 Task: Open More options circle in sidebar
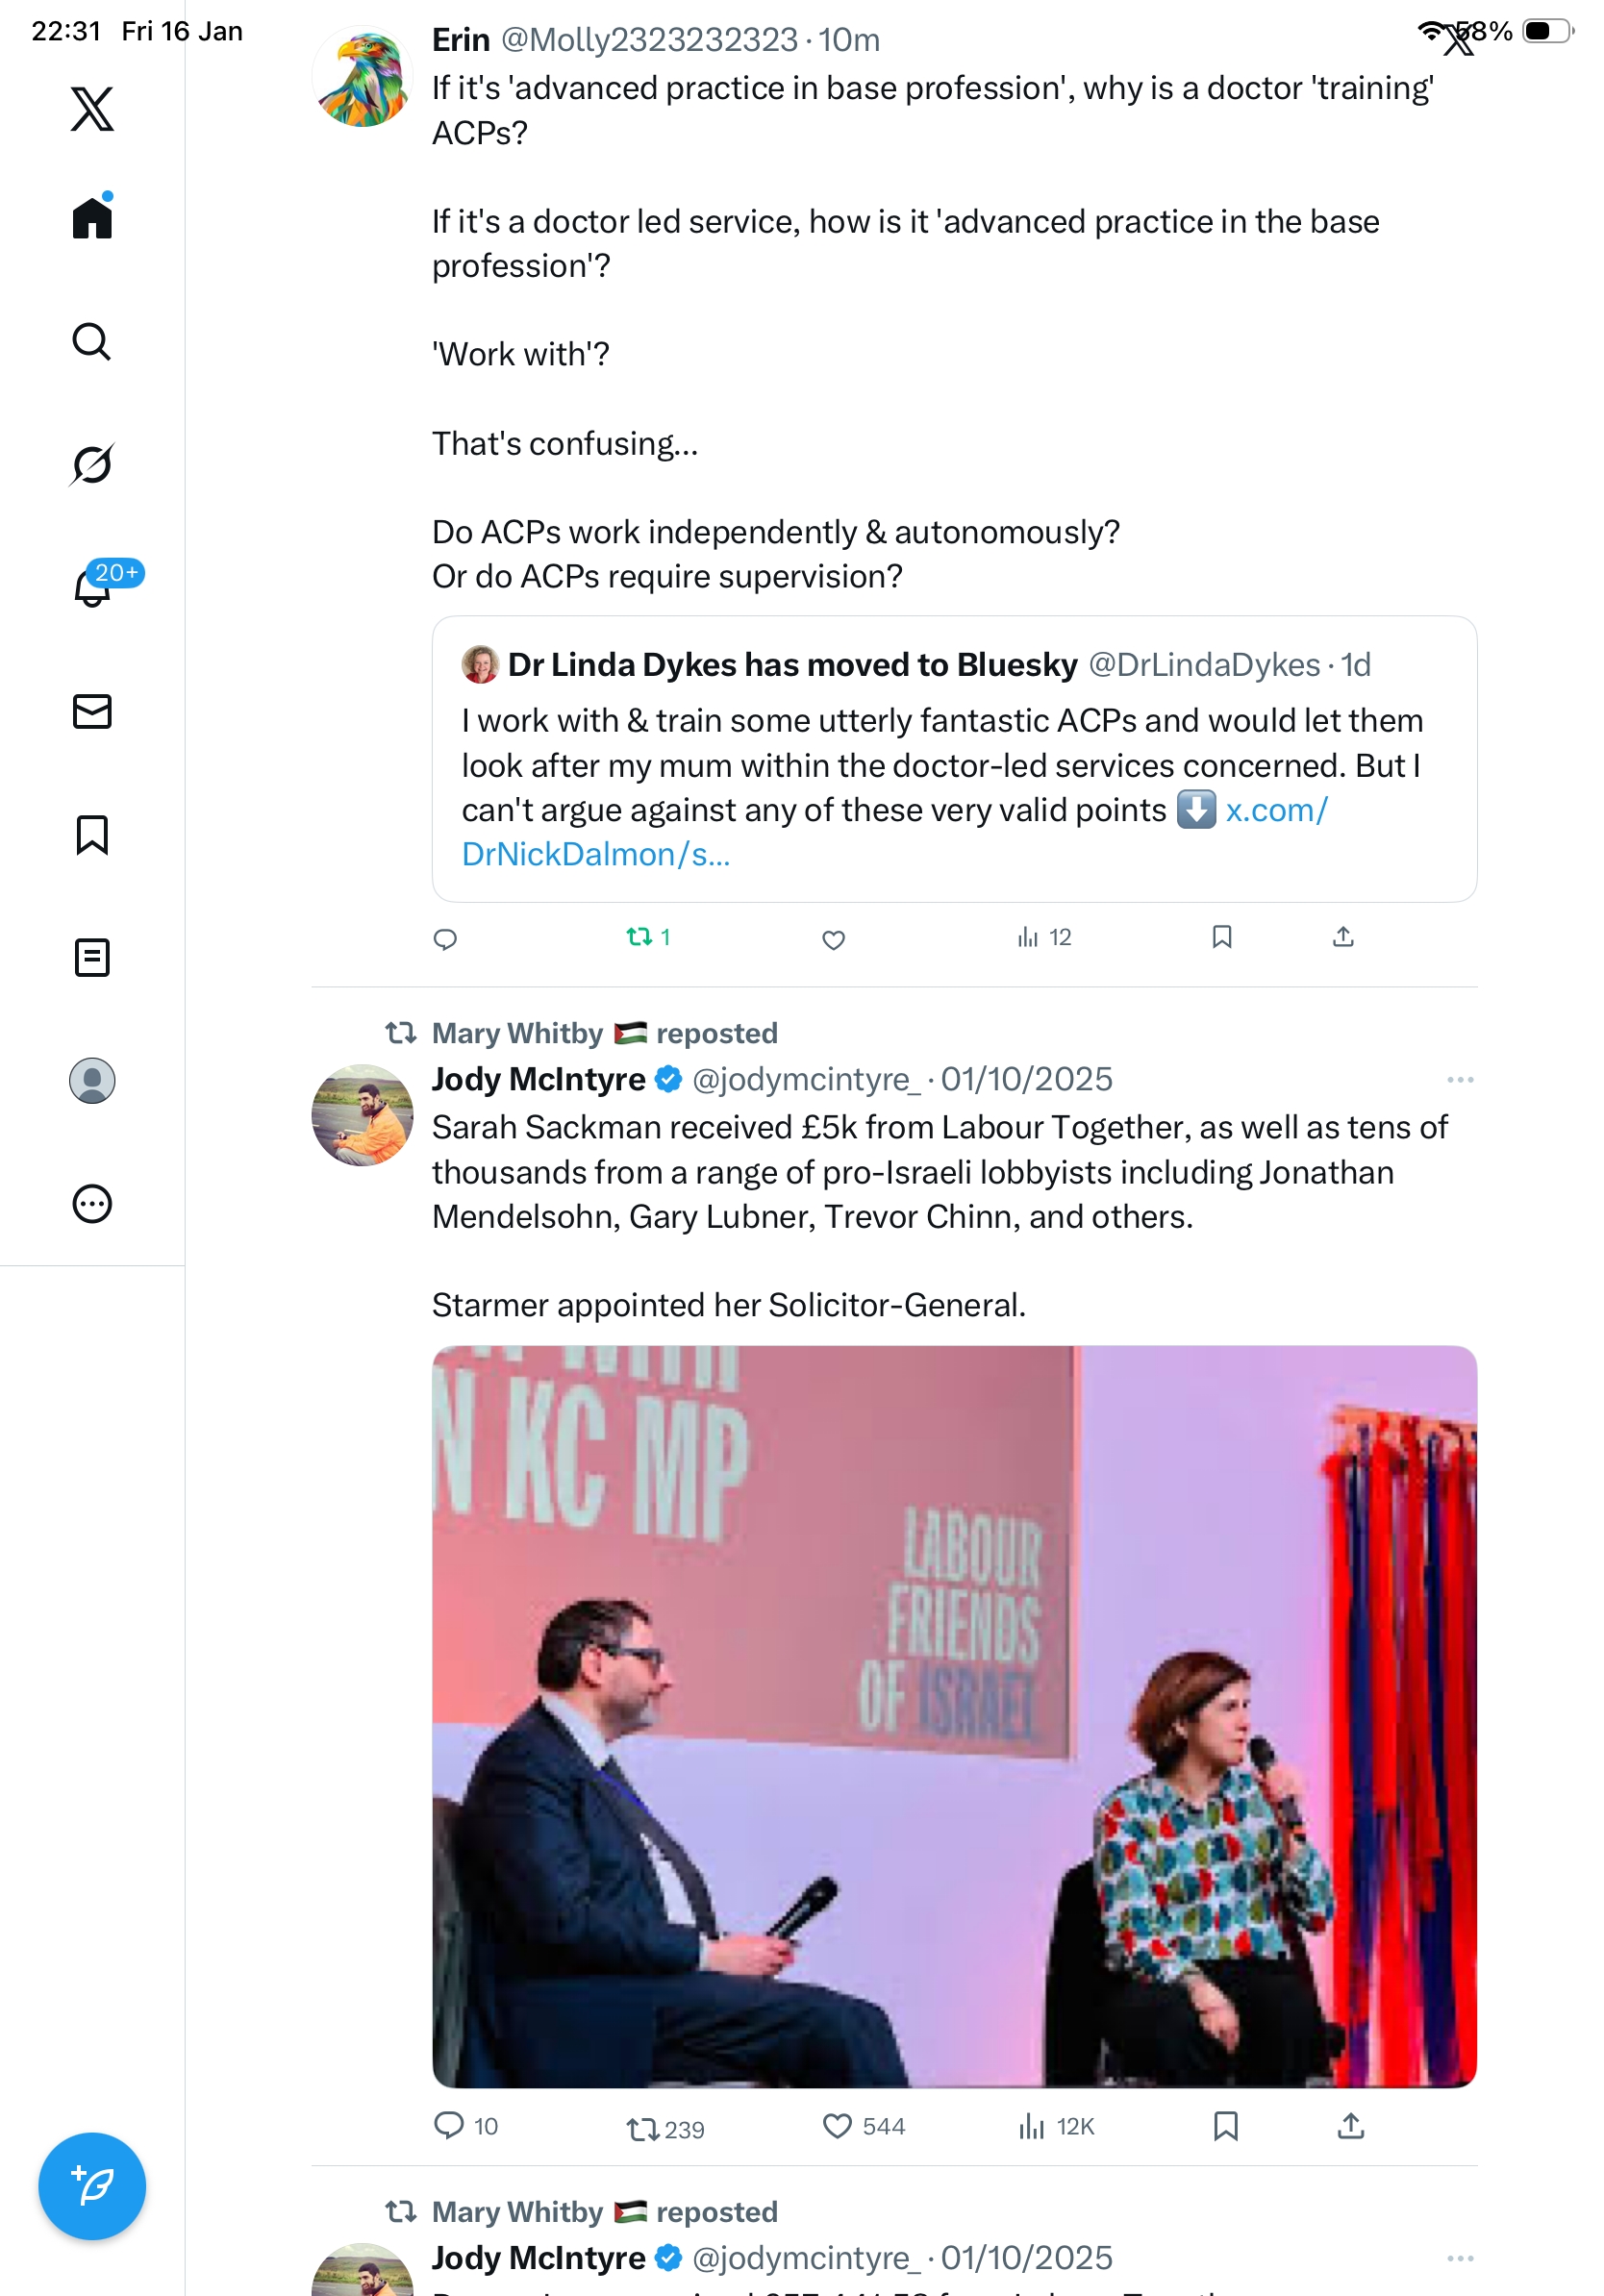92,1203
